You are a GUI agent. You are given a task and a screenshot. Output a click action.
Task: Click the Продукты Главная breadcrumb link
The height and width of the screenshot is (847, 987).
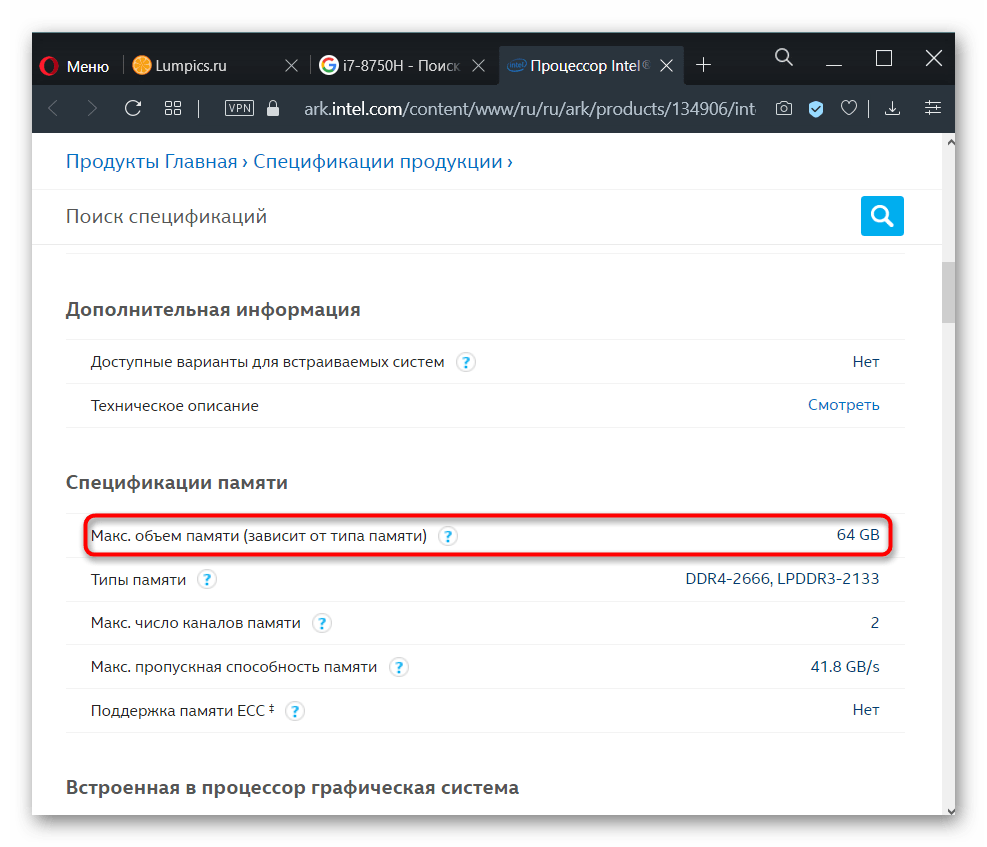click(151, 161)
